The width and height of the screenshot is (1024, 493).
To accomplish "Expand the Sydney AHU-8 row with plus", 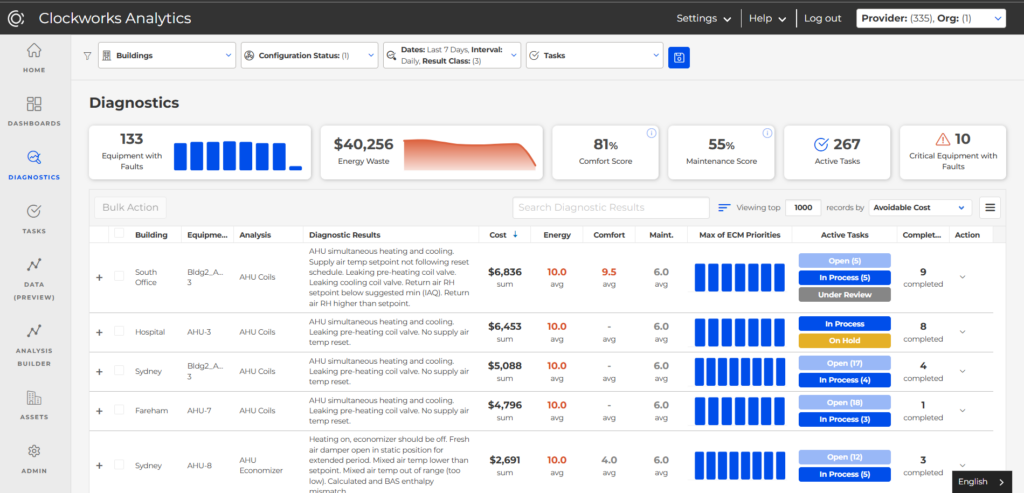I will coord(99,466).
